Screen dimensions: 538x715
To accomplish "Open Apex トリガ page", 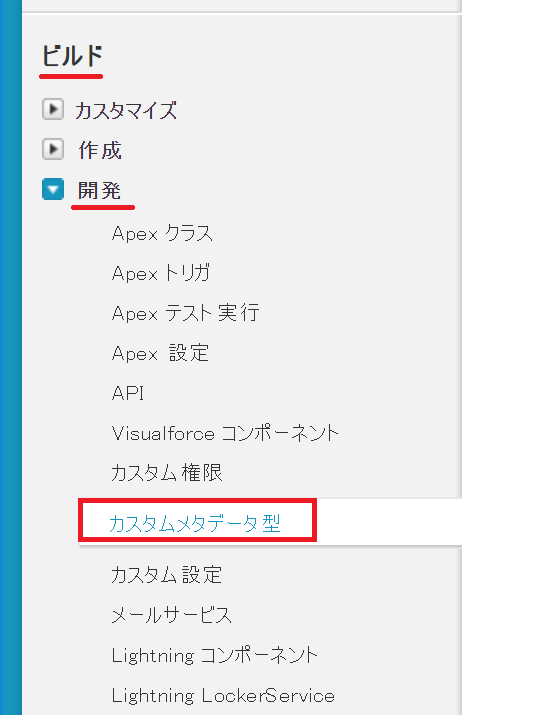I will pos(160,273).
